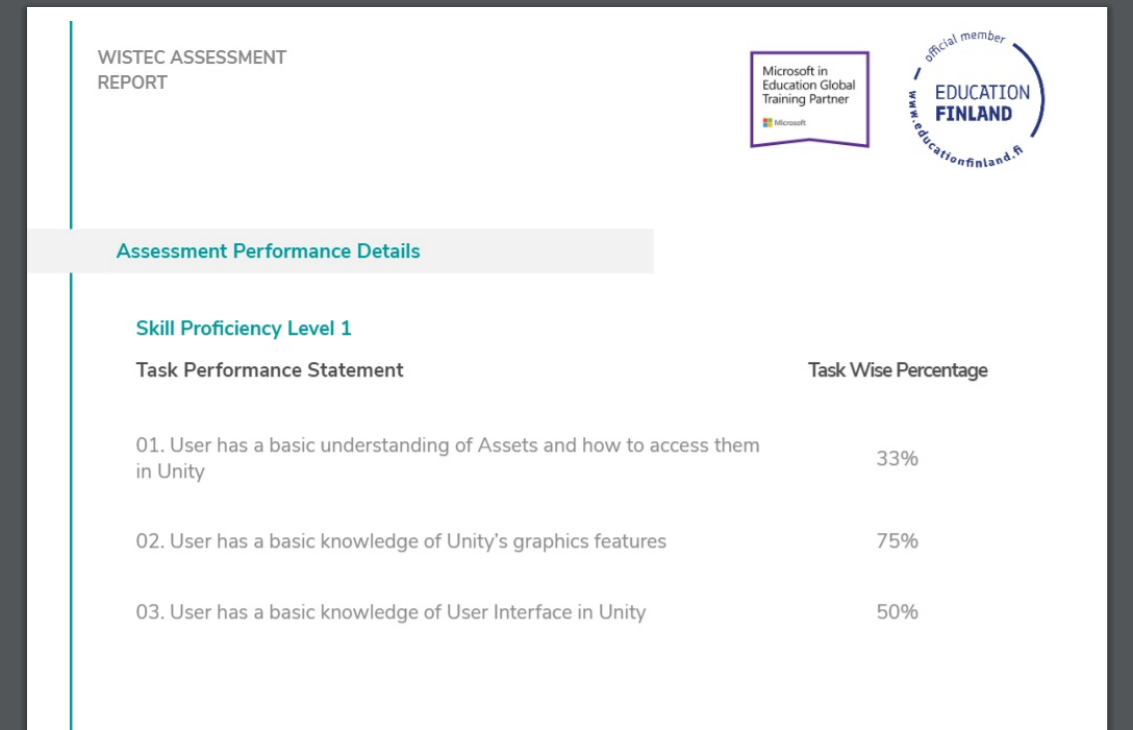
Task: Click the Skill Proficiency Level 1 subheading
Action: click(x=243, y=328)
